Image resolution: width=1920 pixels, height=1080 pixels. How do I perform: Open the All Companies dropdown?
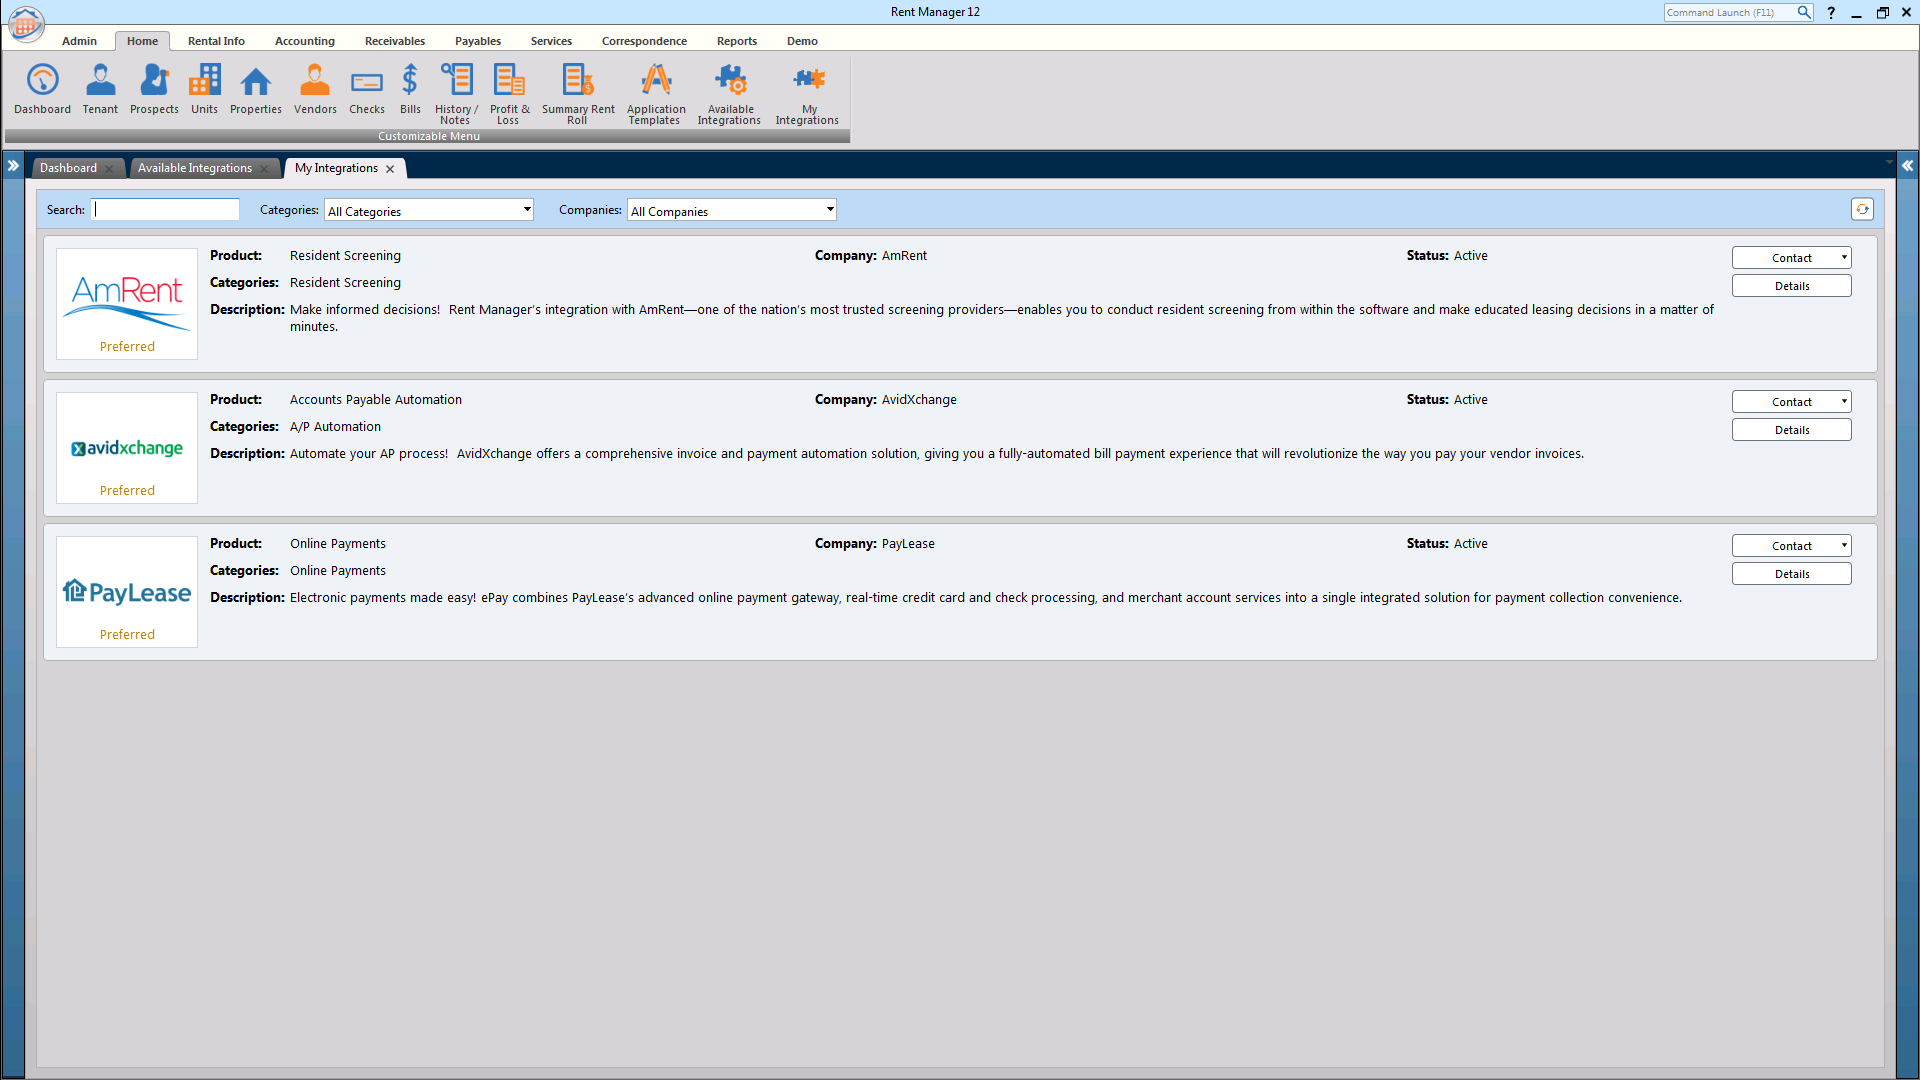830,210
